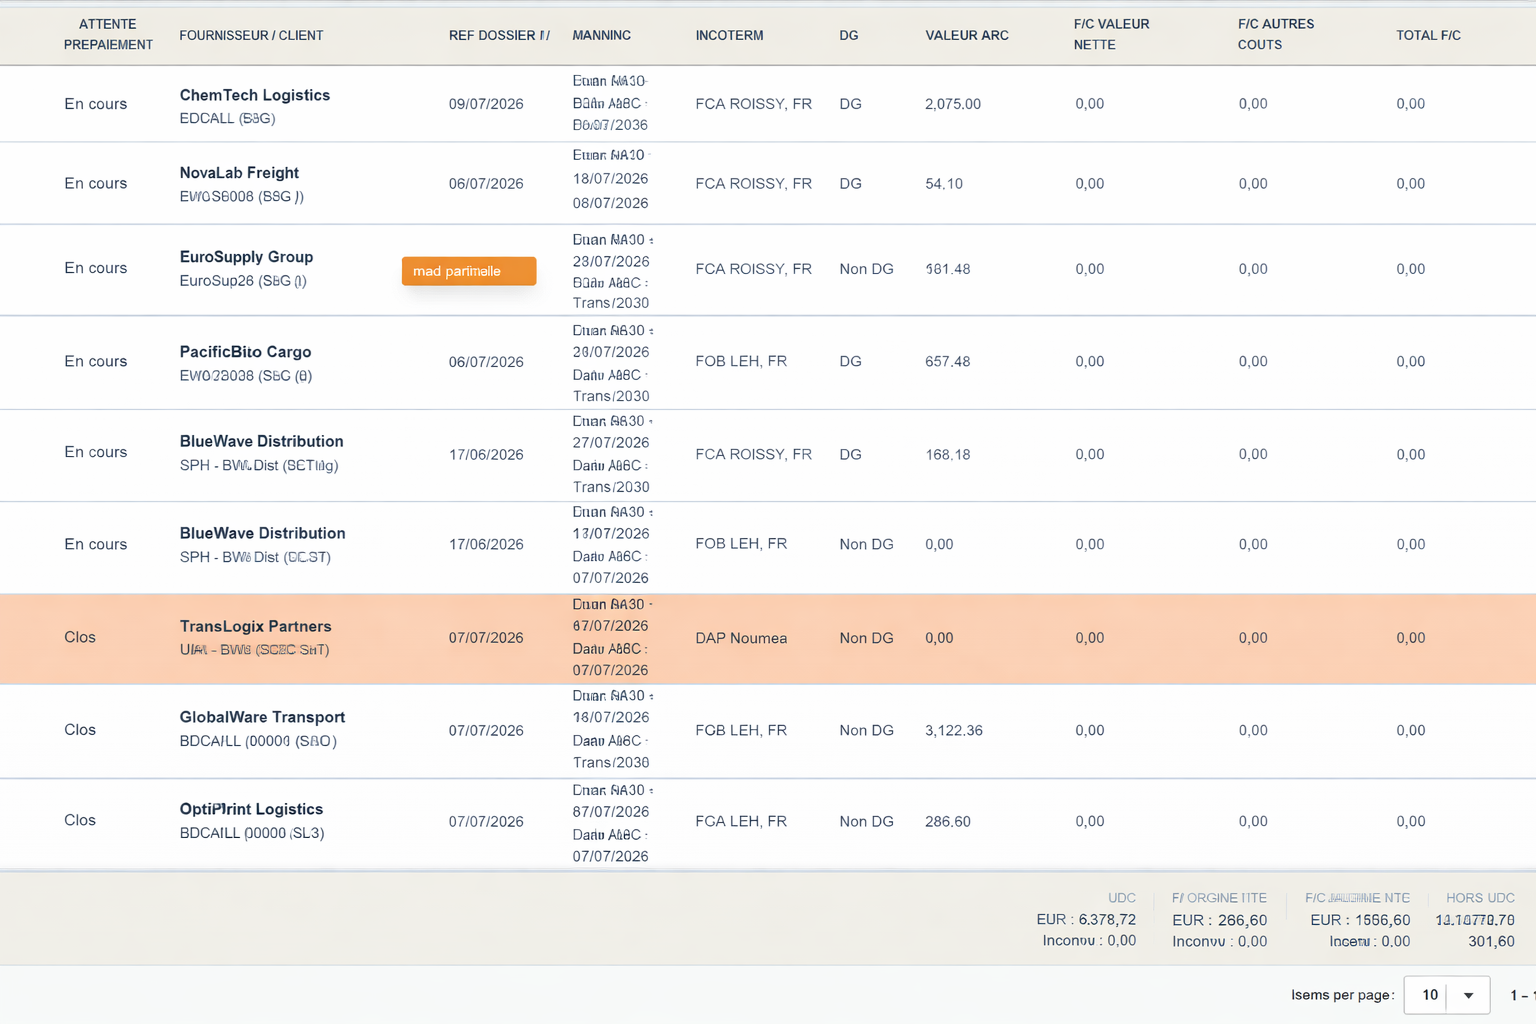Click the 286.60 value in OptiPrint row
Viewport: 1536px width, 1024px height.
point(947,822)
